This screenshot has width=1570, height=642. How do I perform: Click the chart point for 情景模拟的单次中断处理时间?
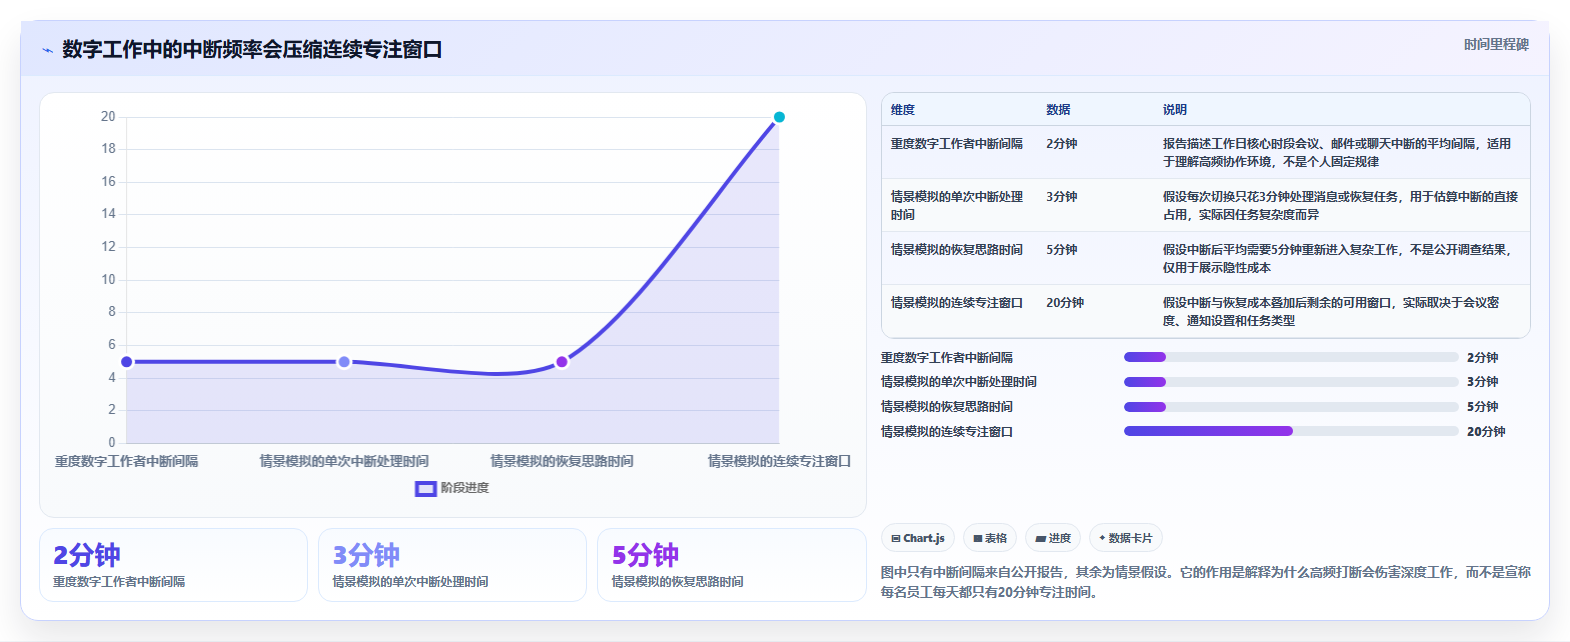(x=344, y=362)
